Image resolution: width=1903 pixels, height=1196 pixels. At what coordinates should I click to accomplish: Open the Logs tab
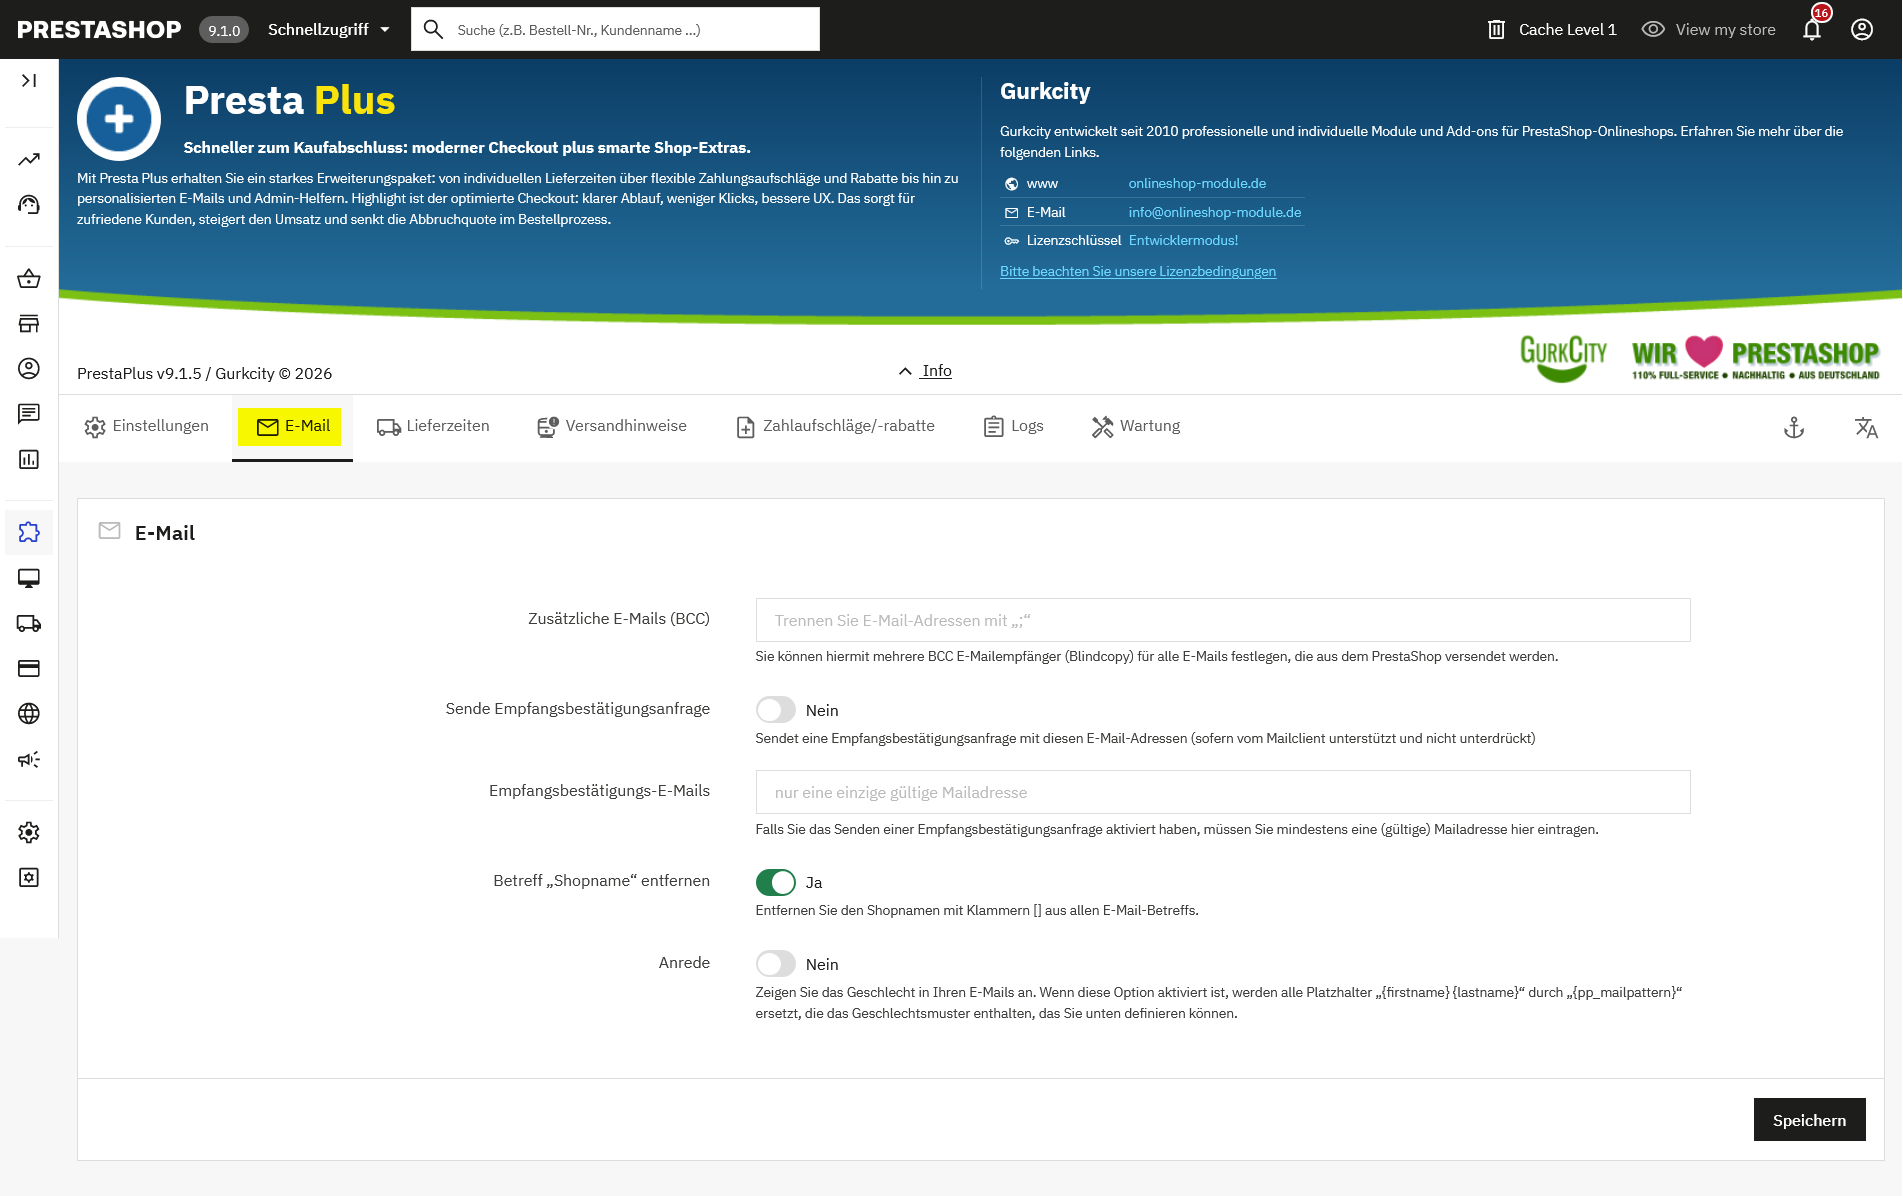1014,426
